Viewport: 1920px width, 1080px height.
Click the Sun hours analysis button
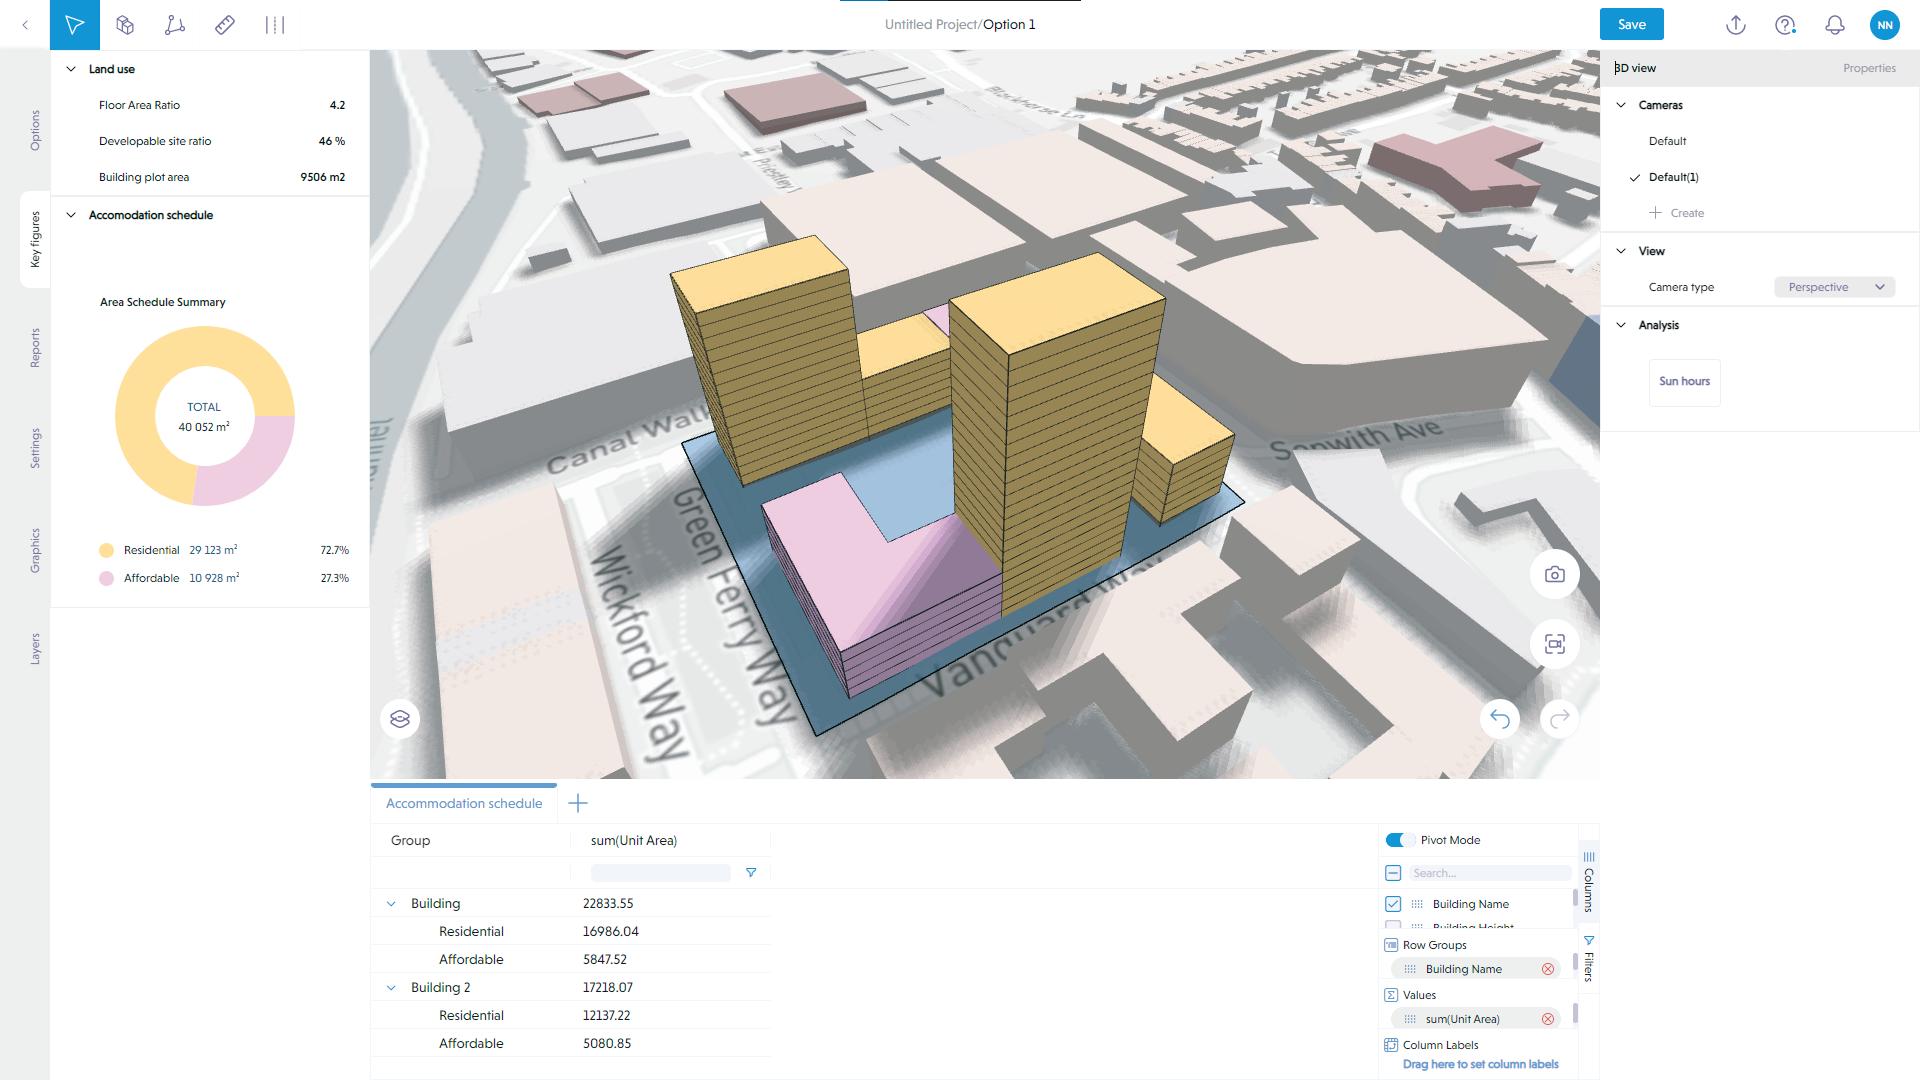tap(1684, 381)
